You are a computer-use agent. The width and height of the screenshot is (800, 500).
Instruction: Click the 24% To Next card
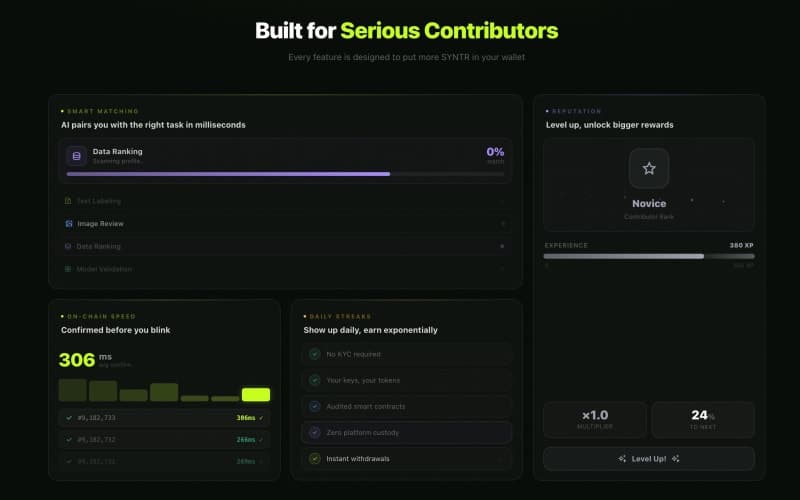pyautogui.click(x=702, y=419)
